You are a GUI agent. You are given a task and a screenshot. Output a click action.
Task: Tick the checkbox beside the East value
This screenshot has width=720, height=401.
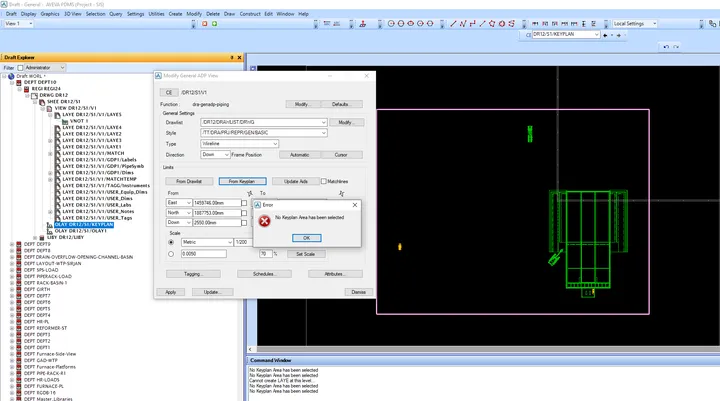(244, 203)
